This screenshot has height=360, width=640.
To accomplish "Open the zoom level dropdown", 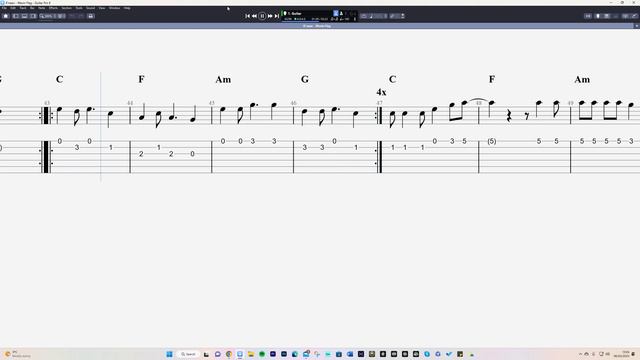I will pos(47,16).
